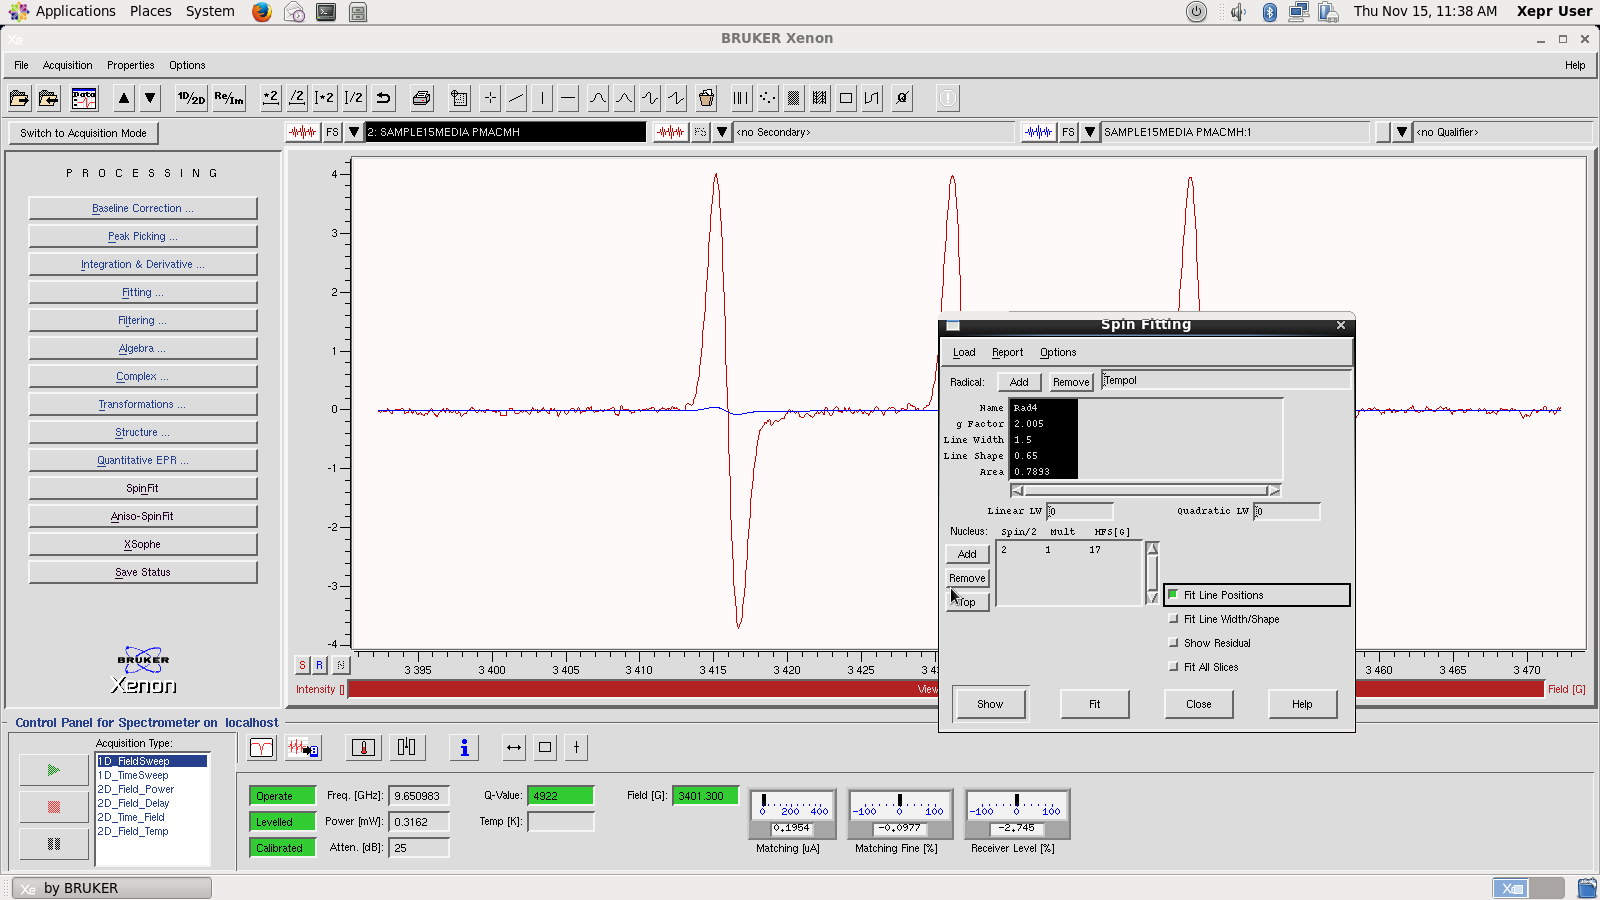
Task: Enable Fit Line Width/Shape checkbox
Action: tap(1174, 619)
